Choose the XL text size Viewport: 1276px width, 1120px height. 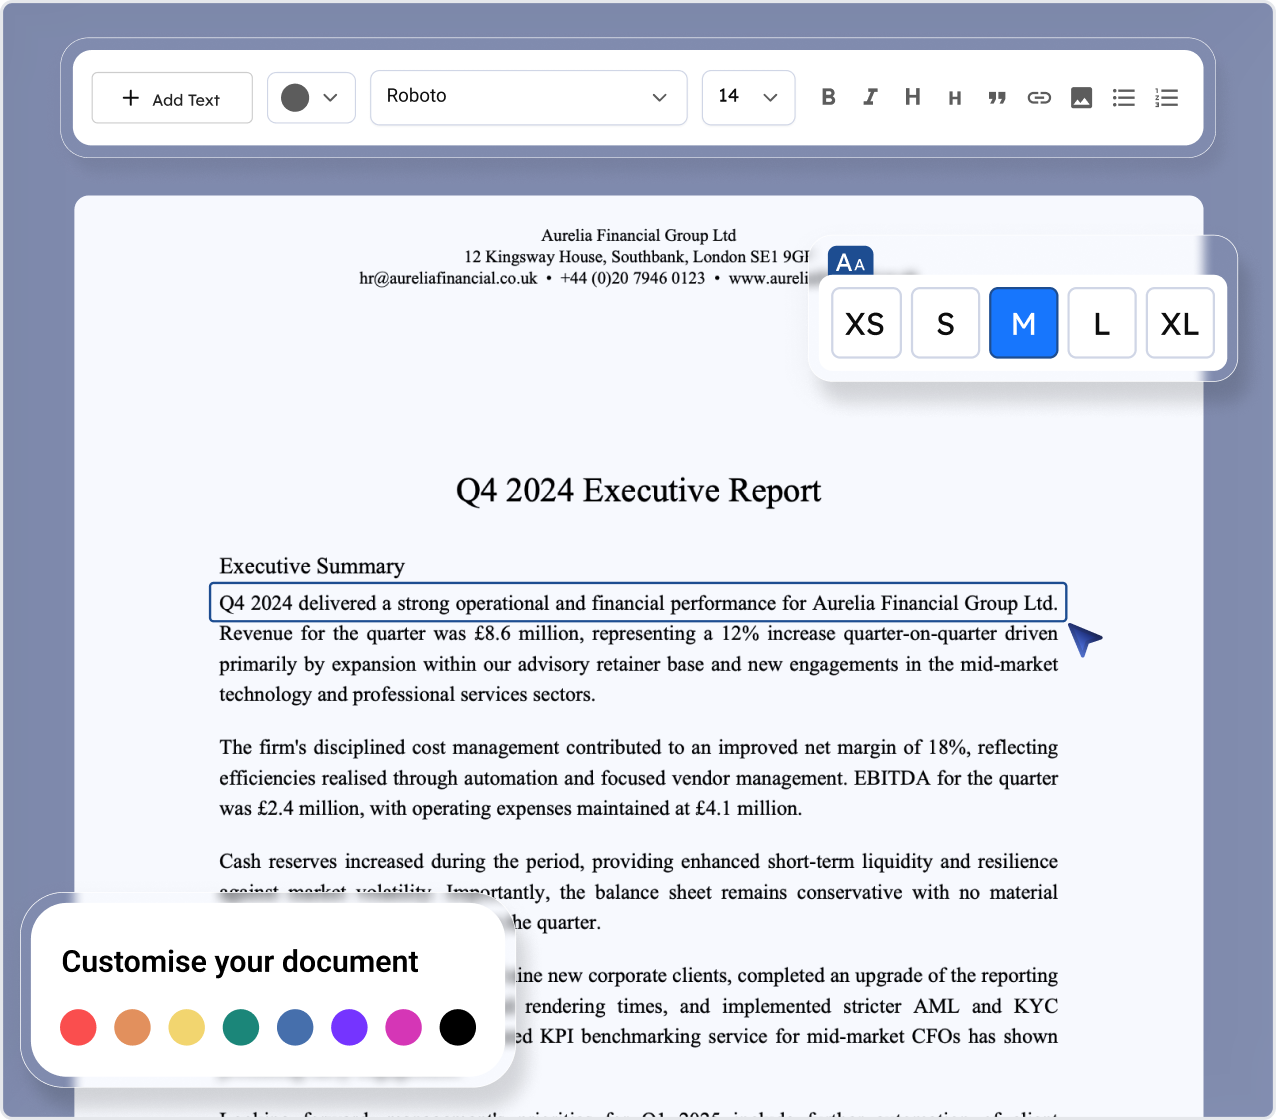point(1180,323)
